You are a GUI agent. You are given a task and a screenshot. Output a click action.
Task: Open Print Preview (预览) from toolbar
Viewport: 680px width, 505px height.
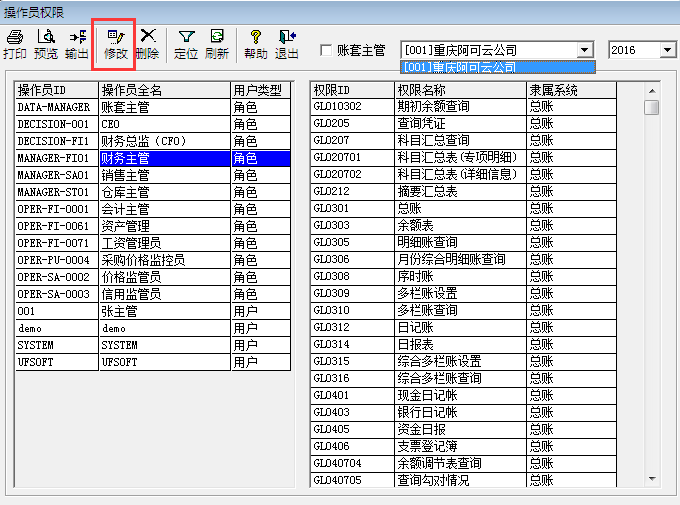tap(46, 44)
